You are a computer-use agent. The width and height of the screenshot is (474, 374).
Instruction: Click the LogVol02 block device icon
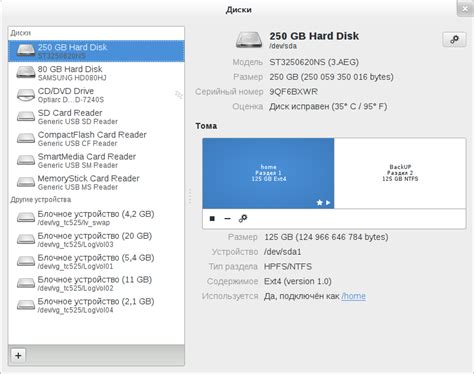tap(26, 283)
